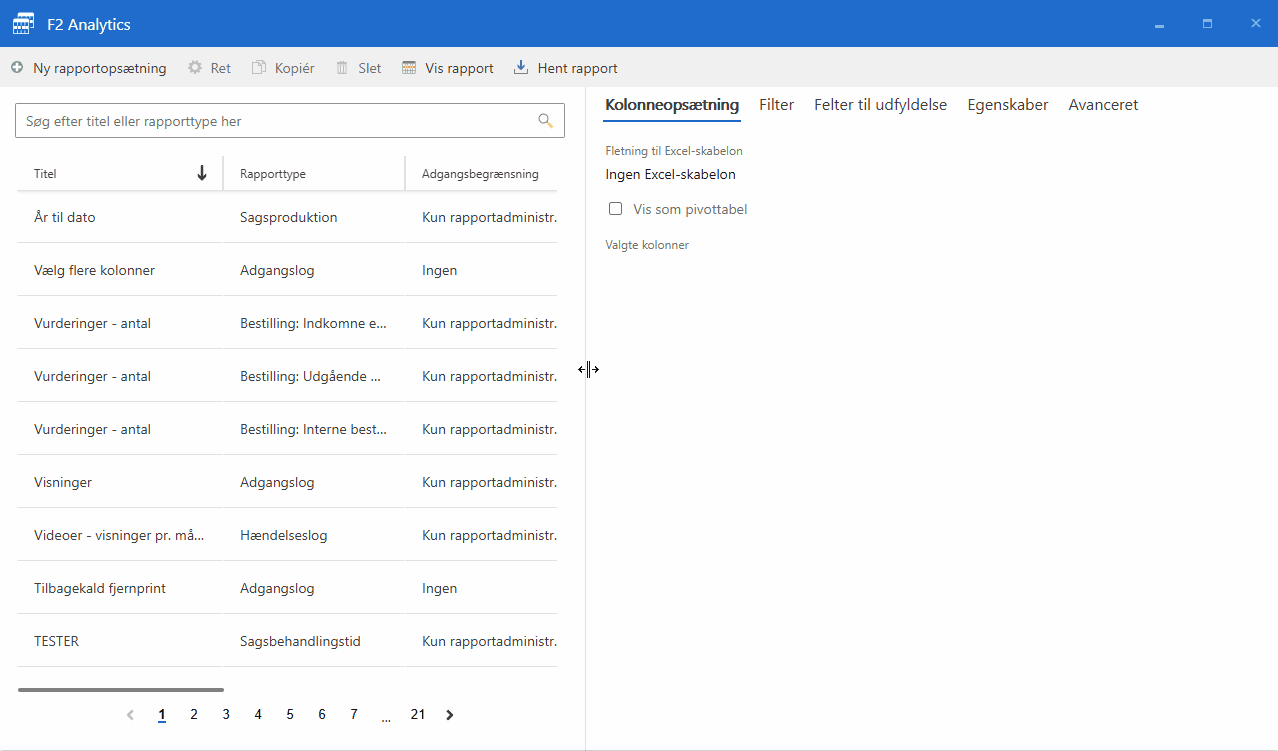Go to next page with right chevron
The image size is (1278, 751).
[x=450, y=715]
